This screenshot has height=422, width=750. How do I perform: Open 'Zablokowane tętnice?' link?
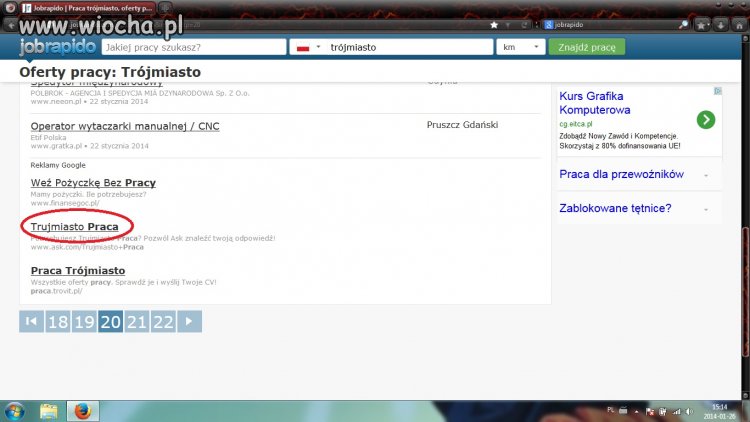(x=615, y=208)
